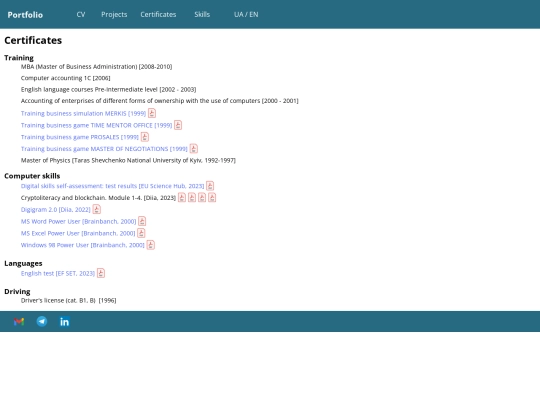The height and width of the screenshot is (405, 540).
Task: Click Master of Physics entry text
Action: pyautogui.click(x=128, y=160)
